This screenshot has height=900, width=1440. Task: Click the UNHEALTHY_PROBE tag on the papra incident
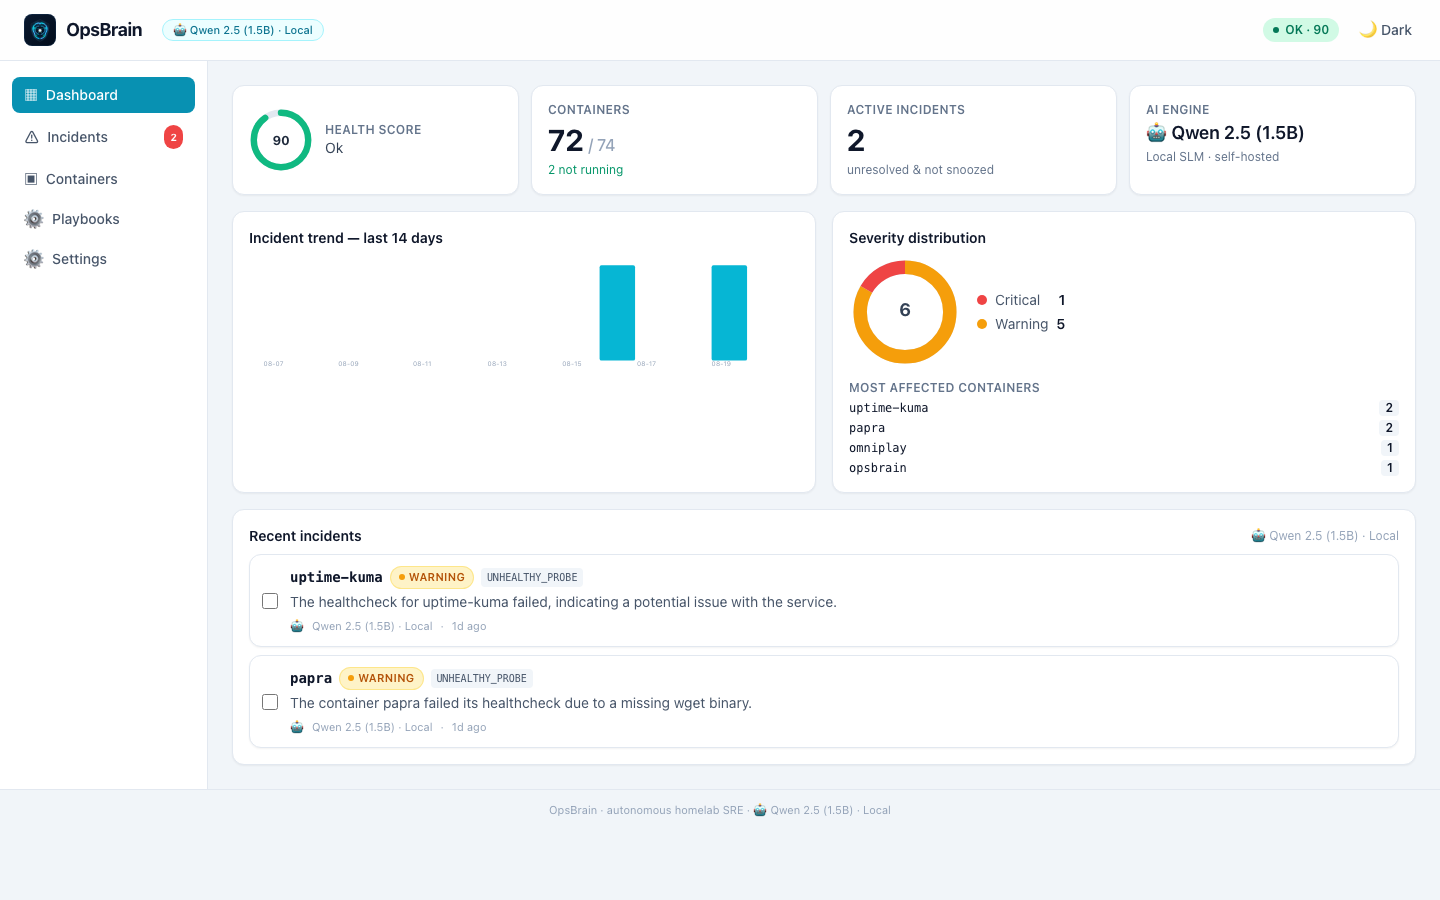coord(482,678)
